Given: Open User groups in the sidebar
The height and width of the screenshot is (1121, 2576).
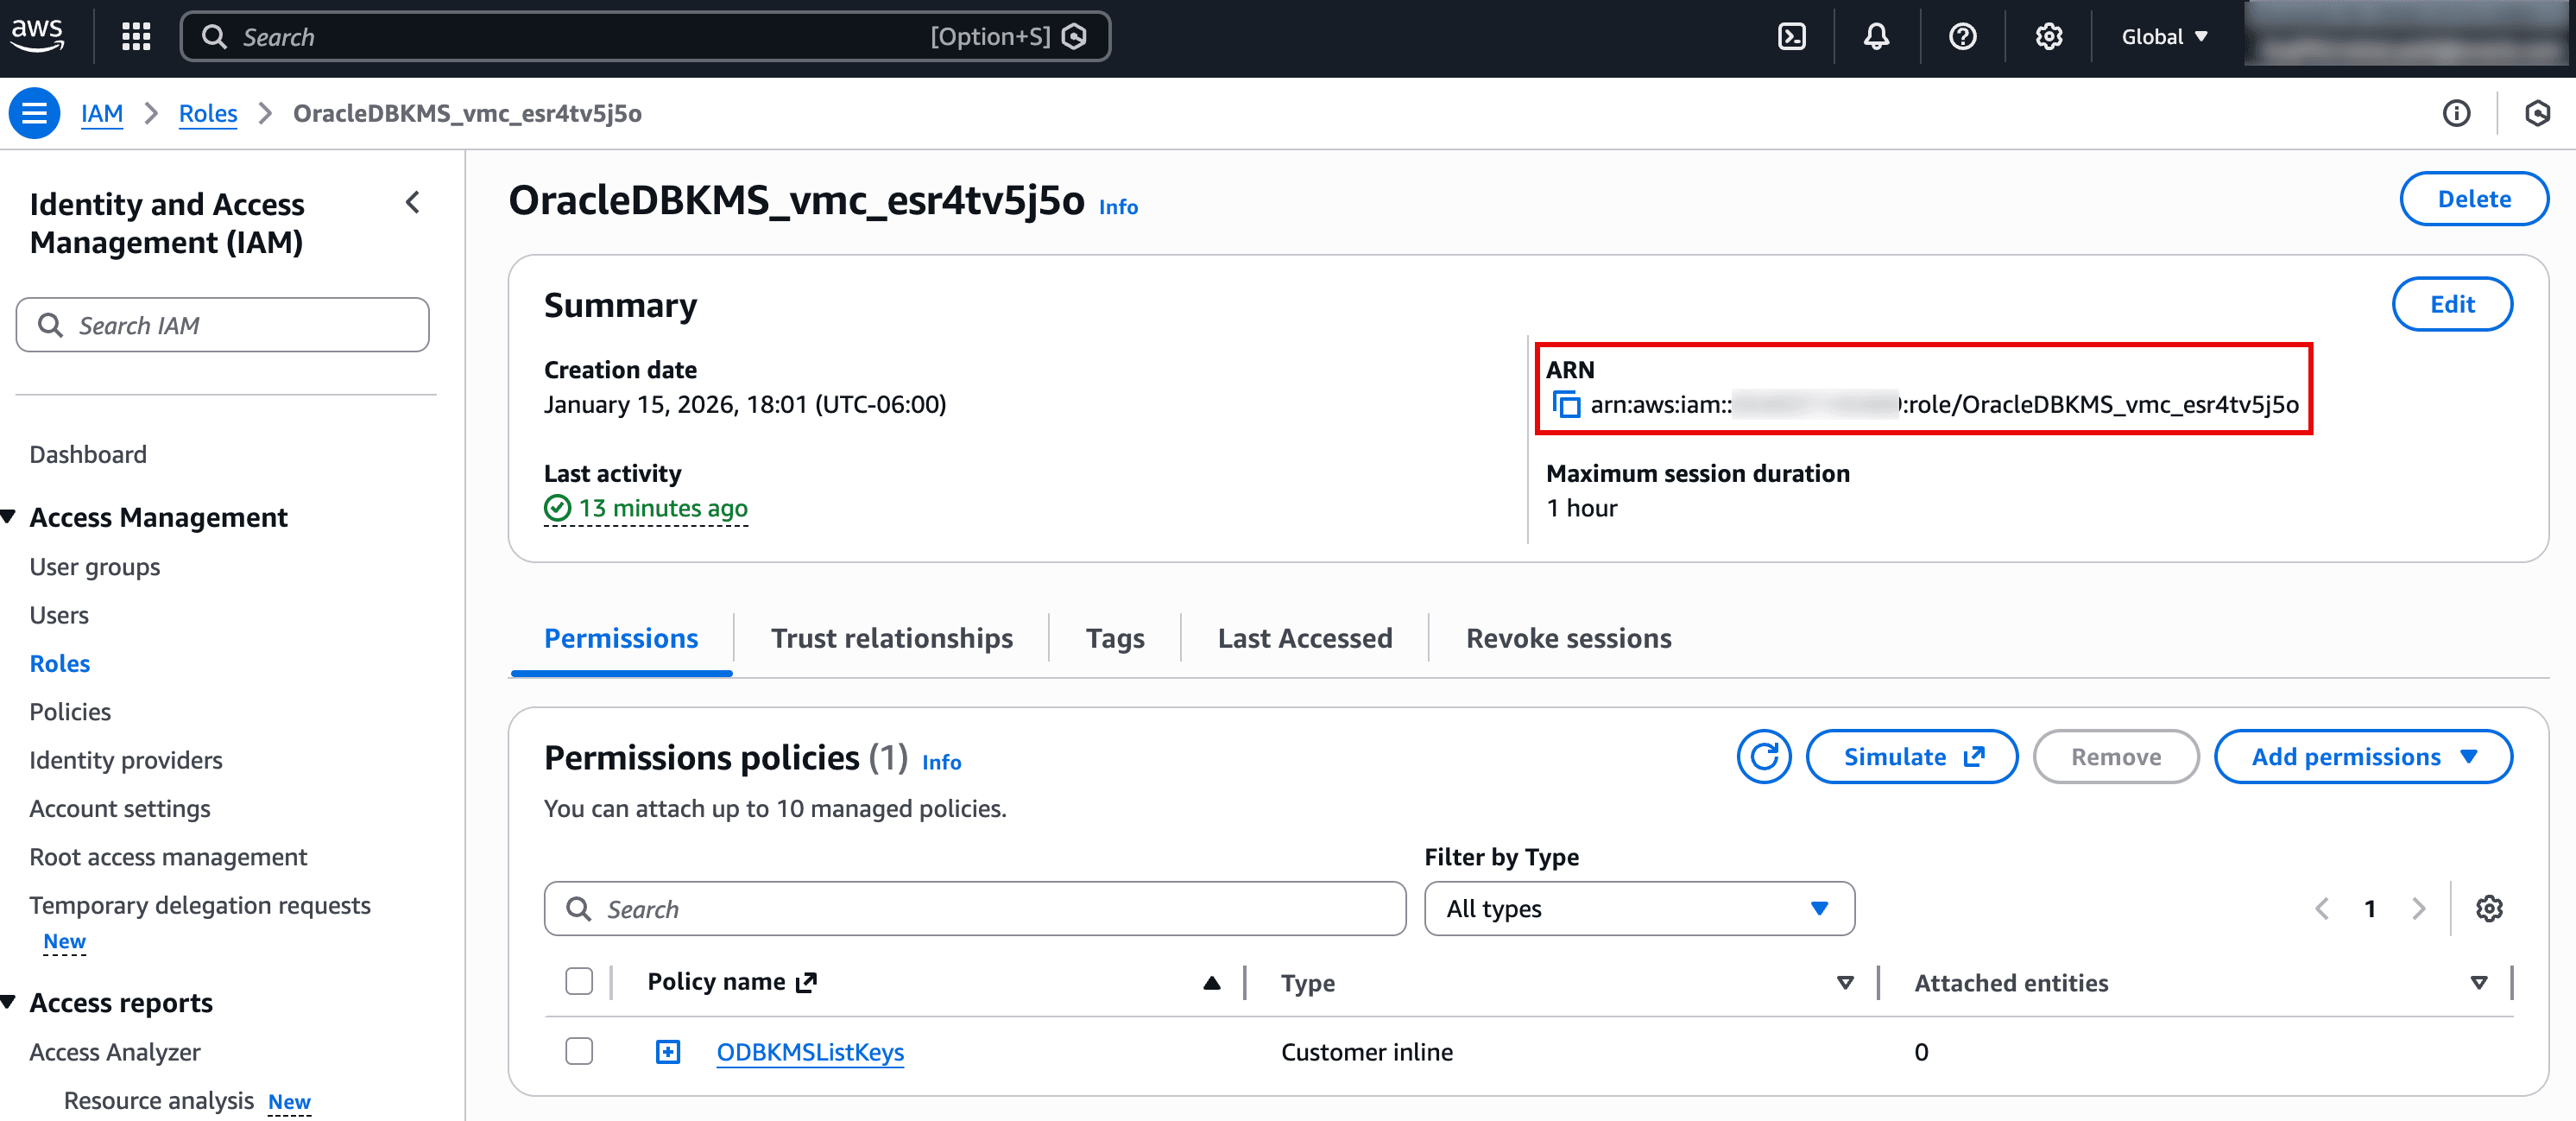Looking at the screenshot, I should pos(95,566).
